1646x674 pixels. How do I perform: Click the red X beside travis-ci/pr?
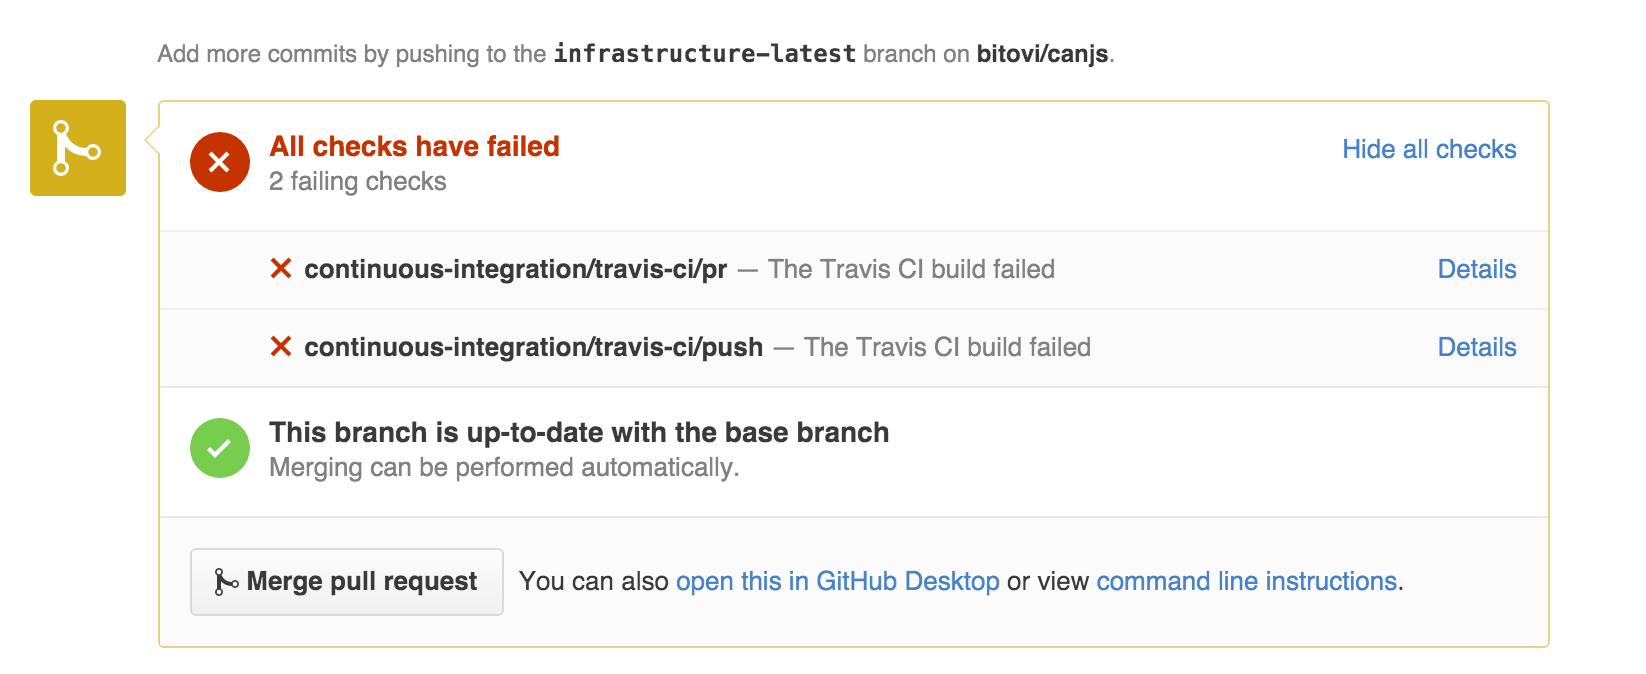point(281,269)
